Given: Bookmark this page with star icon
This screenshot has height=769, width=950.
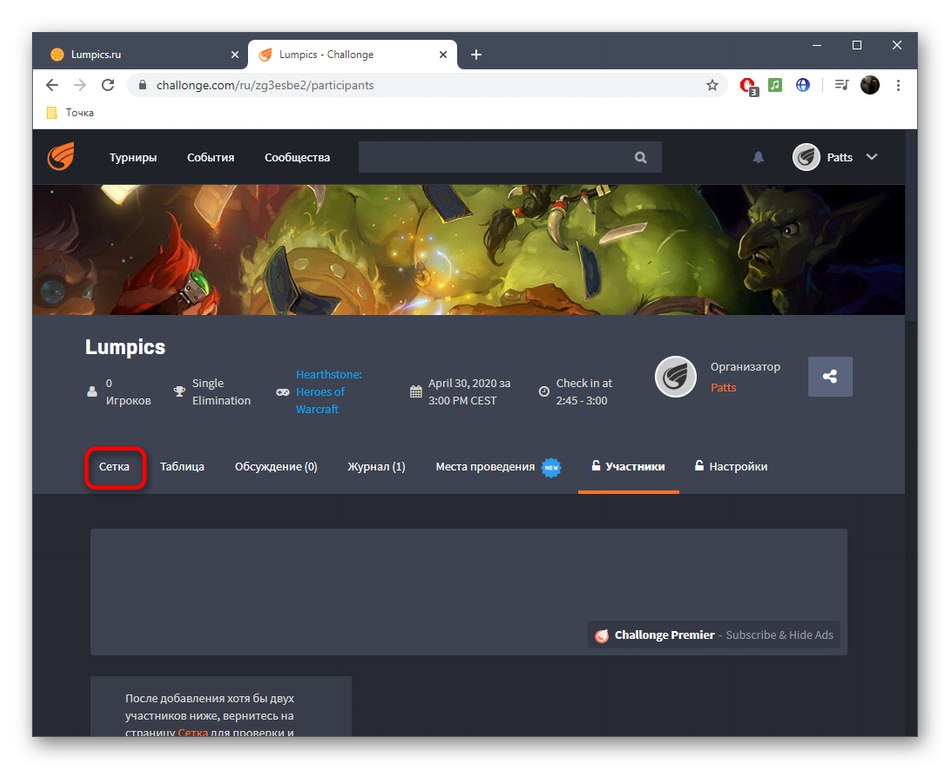Looking at the screenshot, I should [x=712, y=85].
